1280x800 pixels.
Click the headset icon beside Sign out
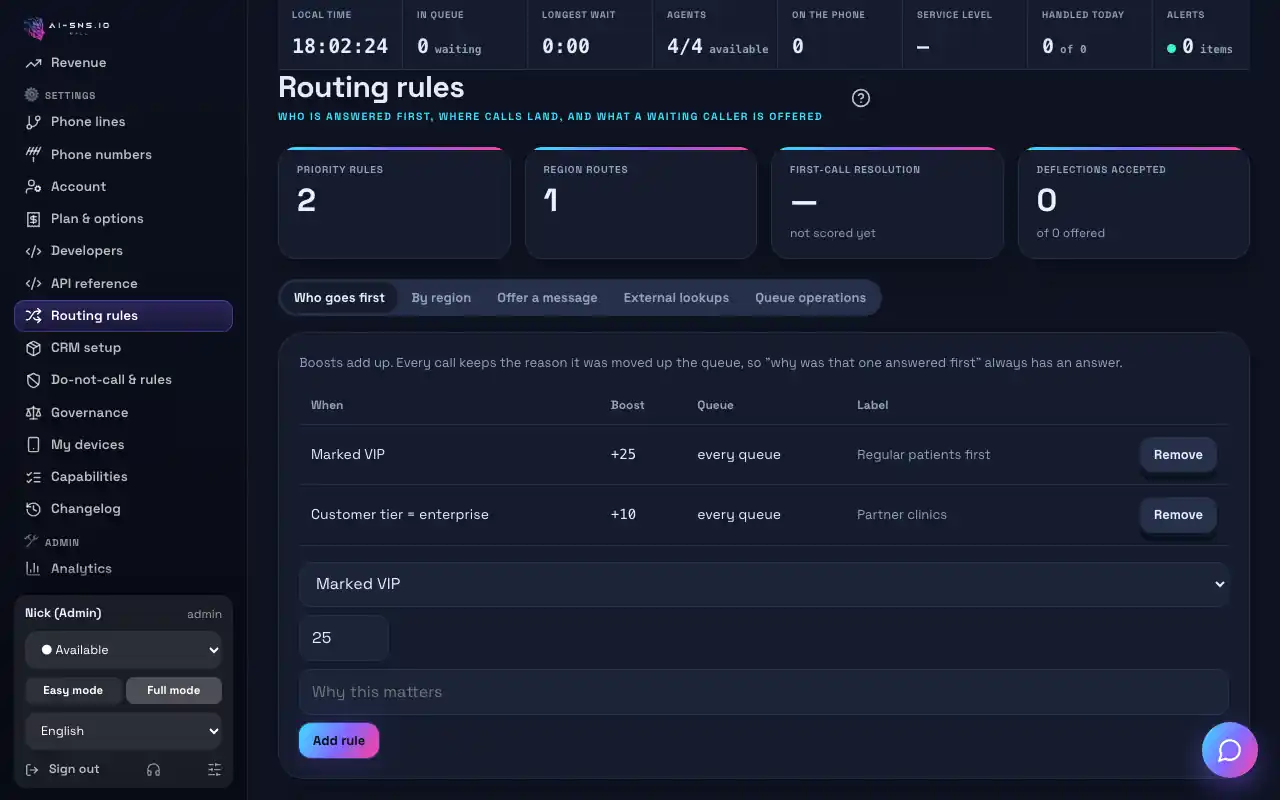coord(154,769)
